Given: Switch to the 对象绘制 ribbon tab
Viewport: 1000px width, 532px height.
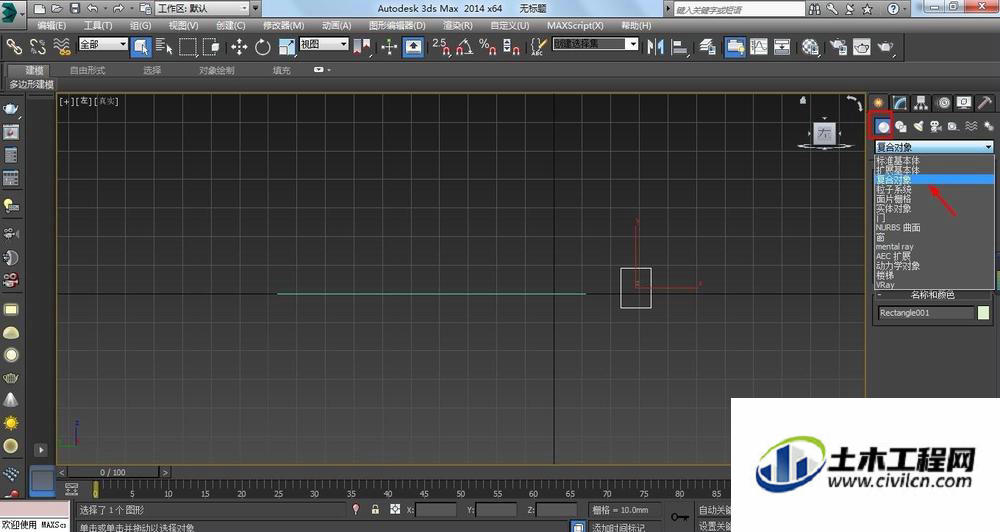Looking at the screenshot, I should (x=216, y=70).
